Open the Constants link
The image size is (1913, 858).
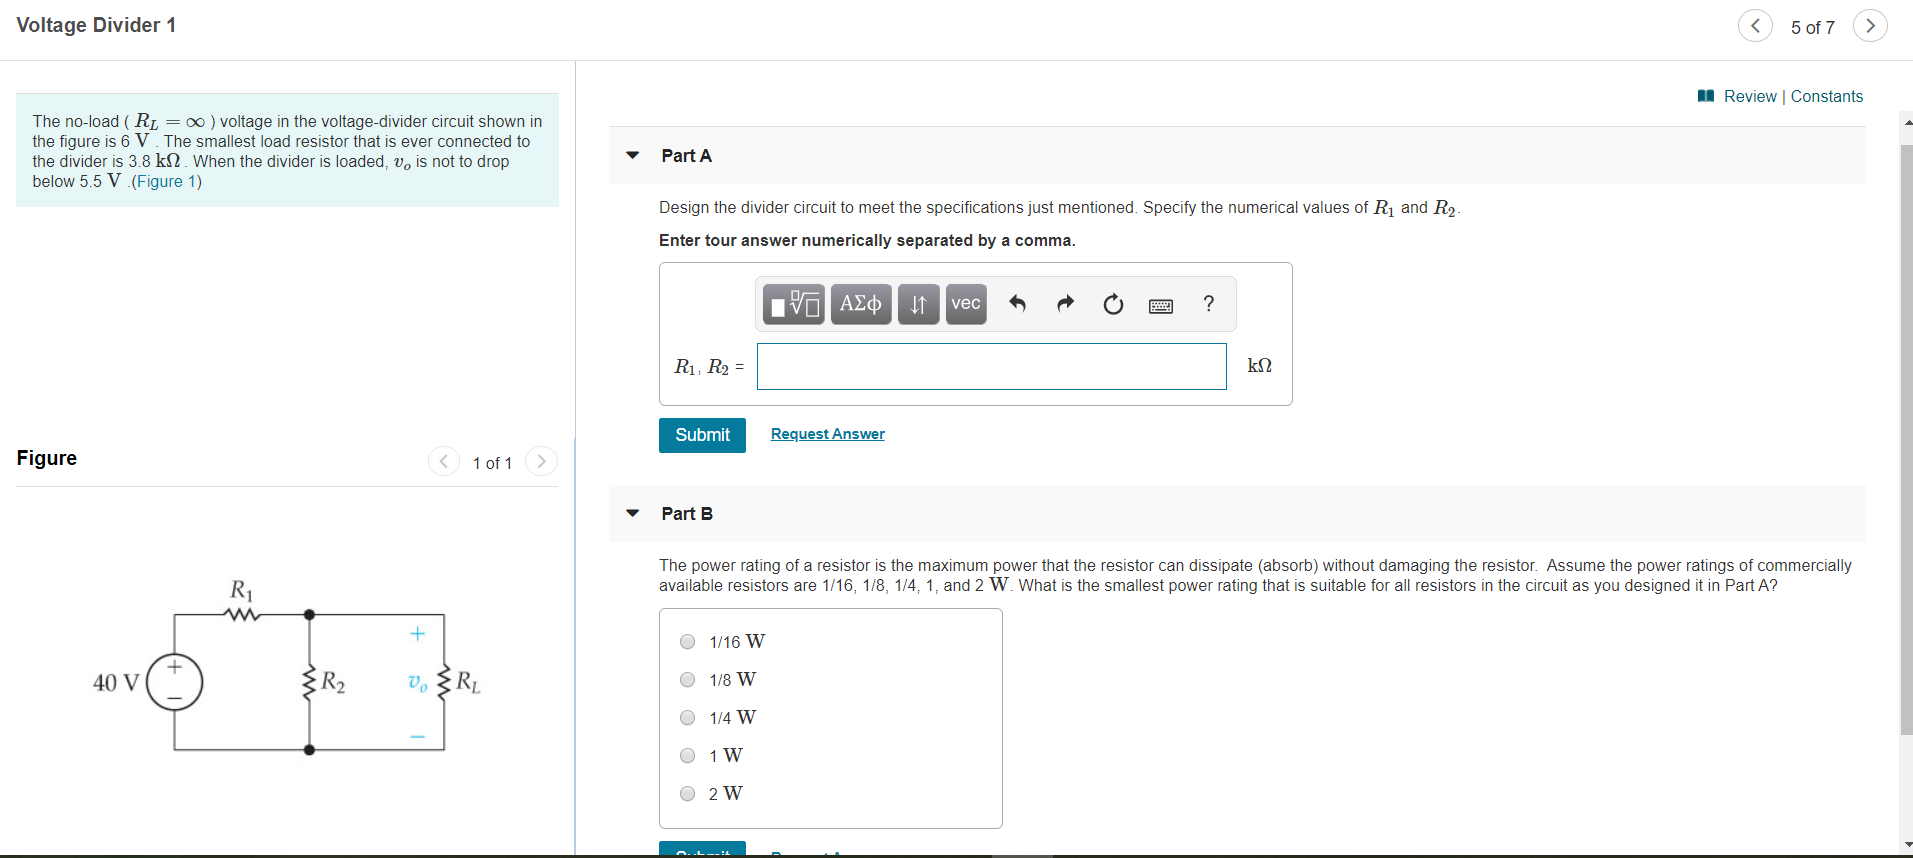1827,96
